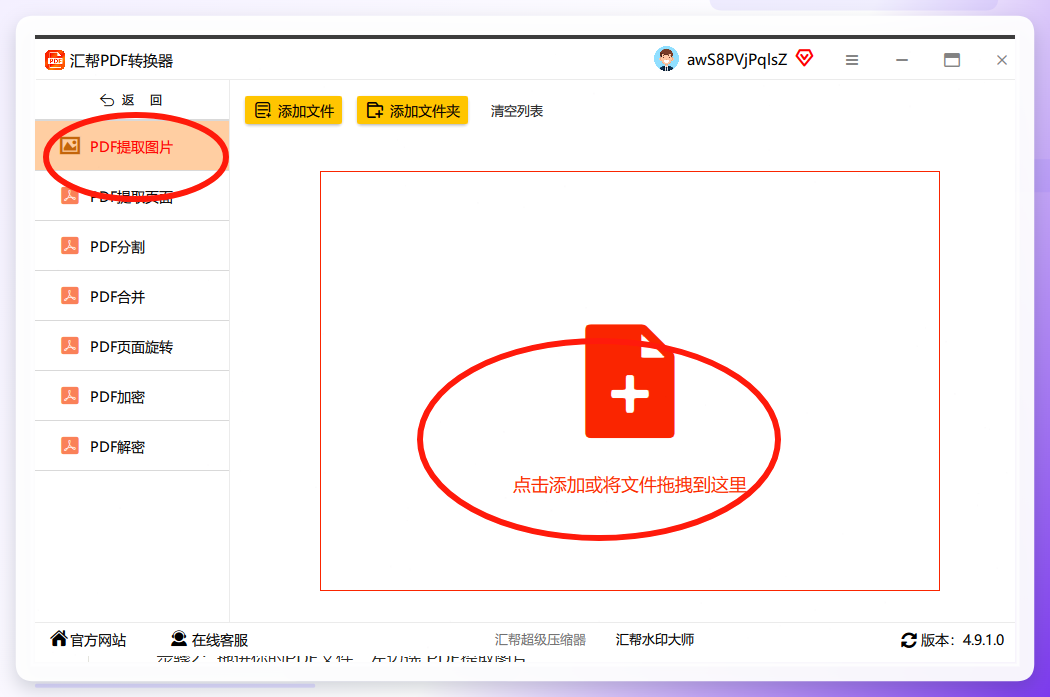This screenshot has width=1050, height=697.
Task: Click the headset icon for 在线客服
Action: click(x=179, y=639)
